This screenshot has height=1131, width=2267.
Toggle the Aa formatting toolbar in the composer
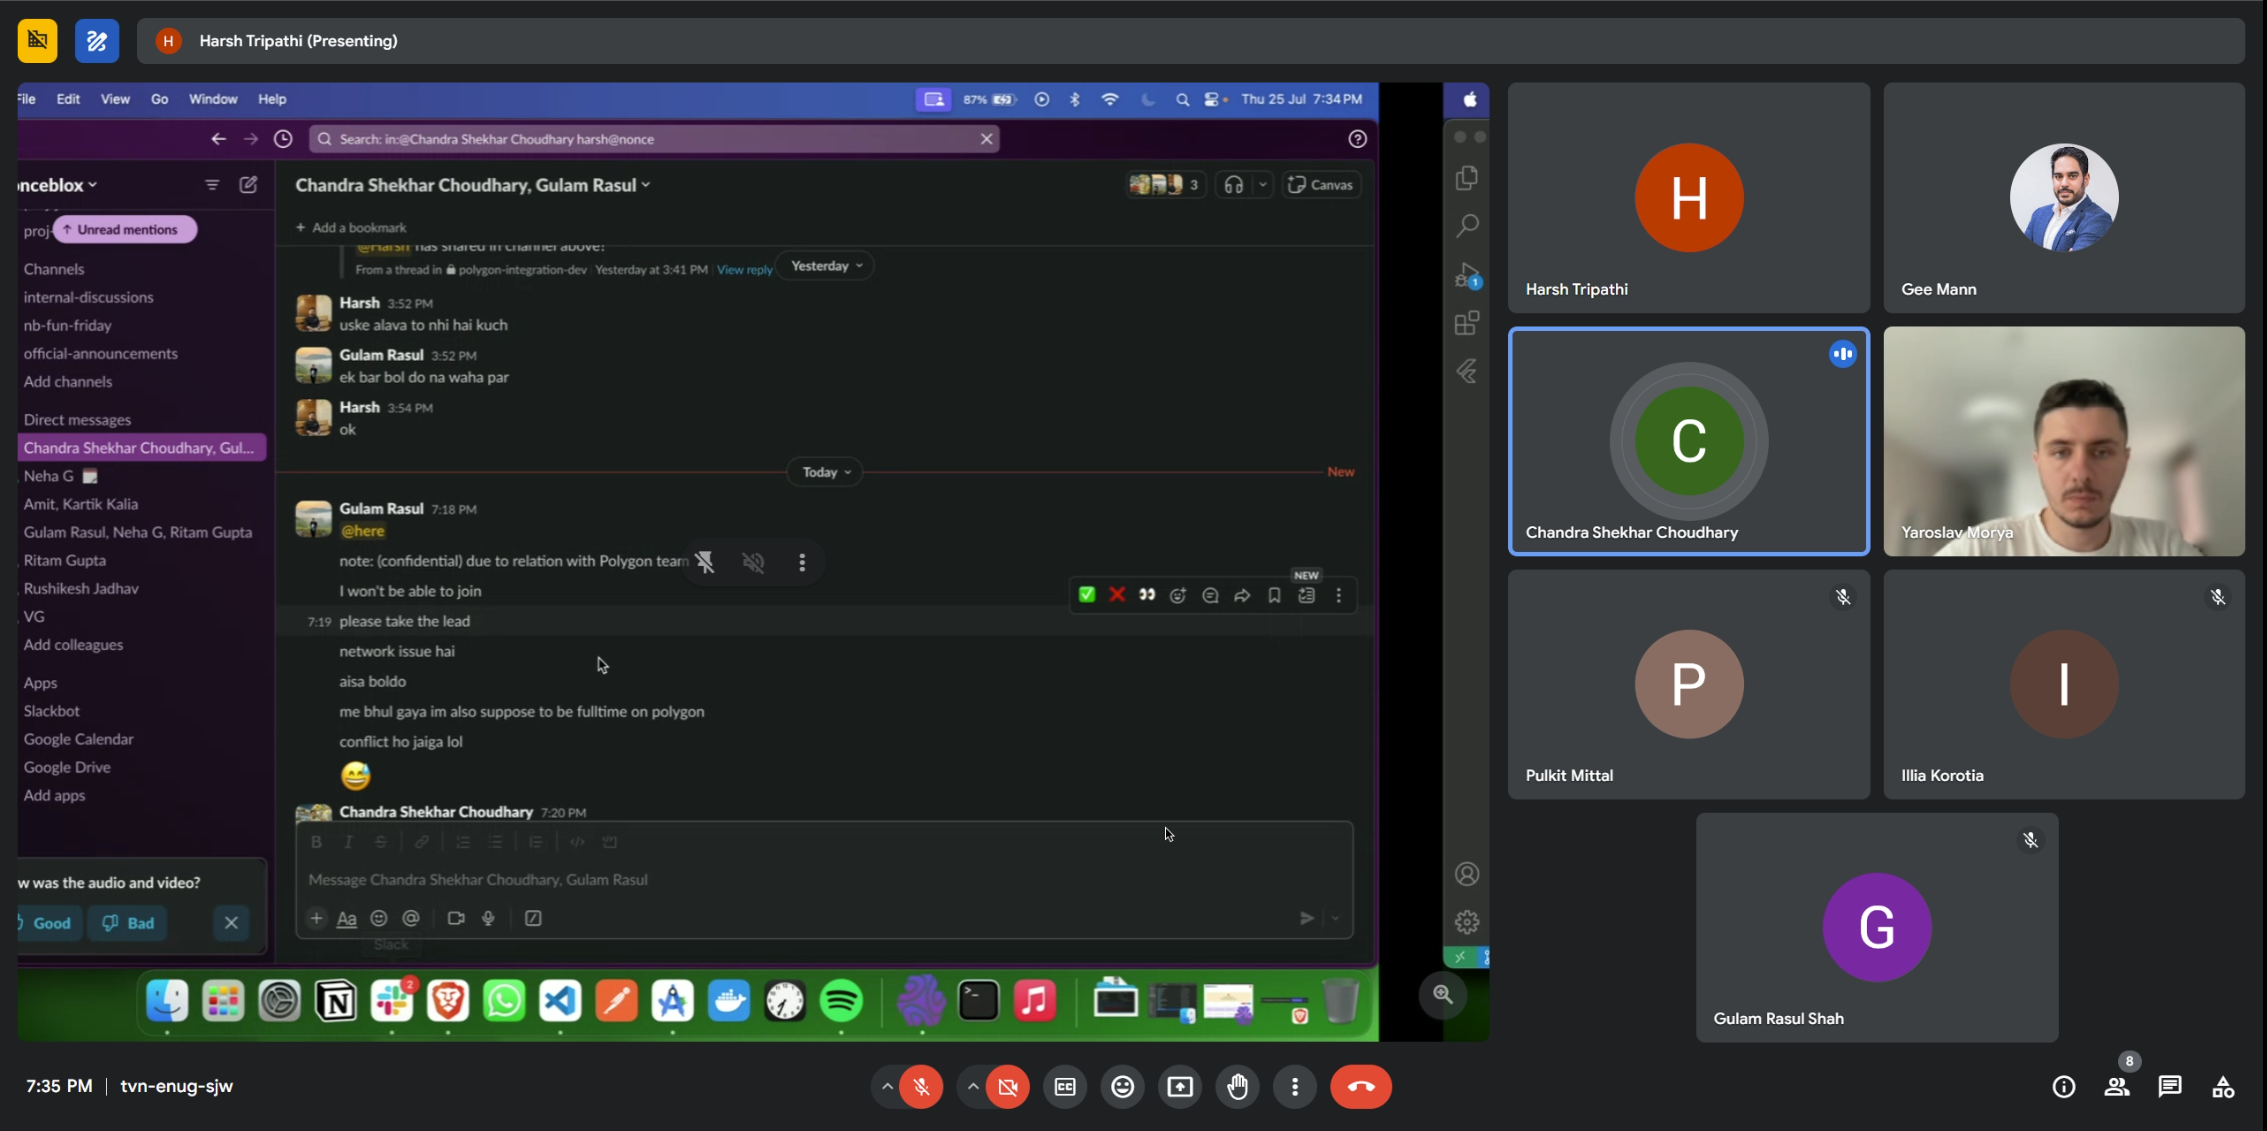pyautogui.click(x=347, y=918)
